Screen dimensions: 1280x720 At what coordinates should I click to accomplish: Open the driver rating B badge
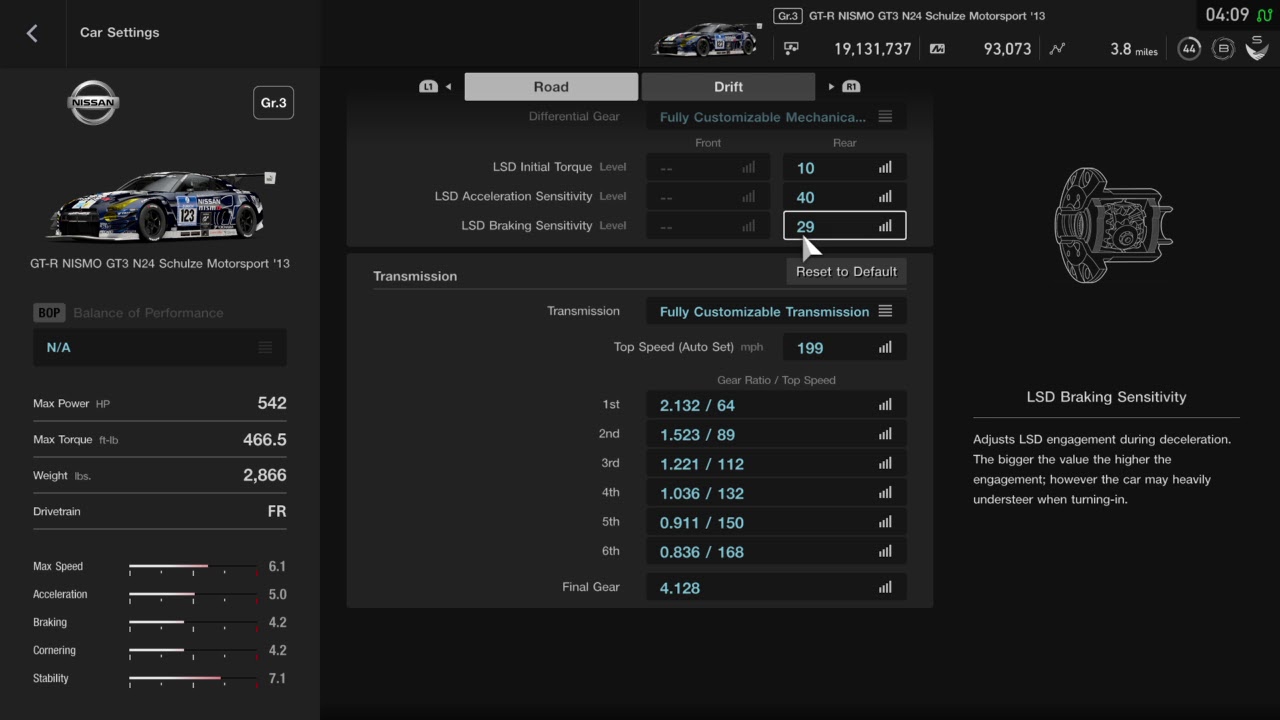pyautogui.click(x=1222, y=49)
